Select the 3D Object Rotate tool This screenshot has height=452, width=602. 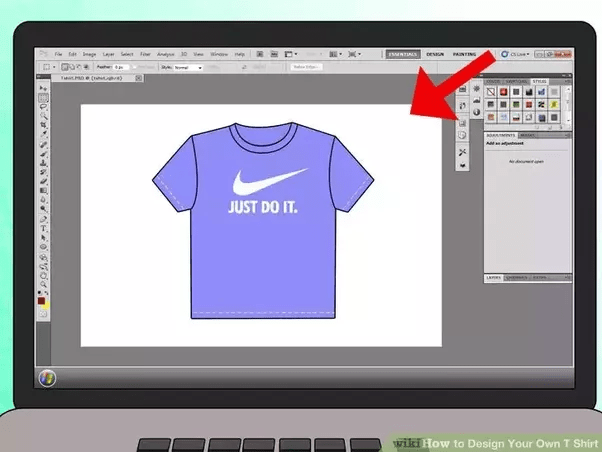tap(43, 257)
